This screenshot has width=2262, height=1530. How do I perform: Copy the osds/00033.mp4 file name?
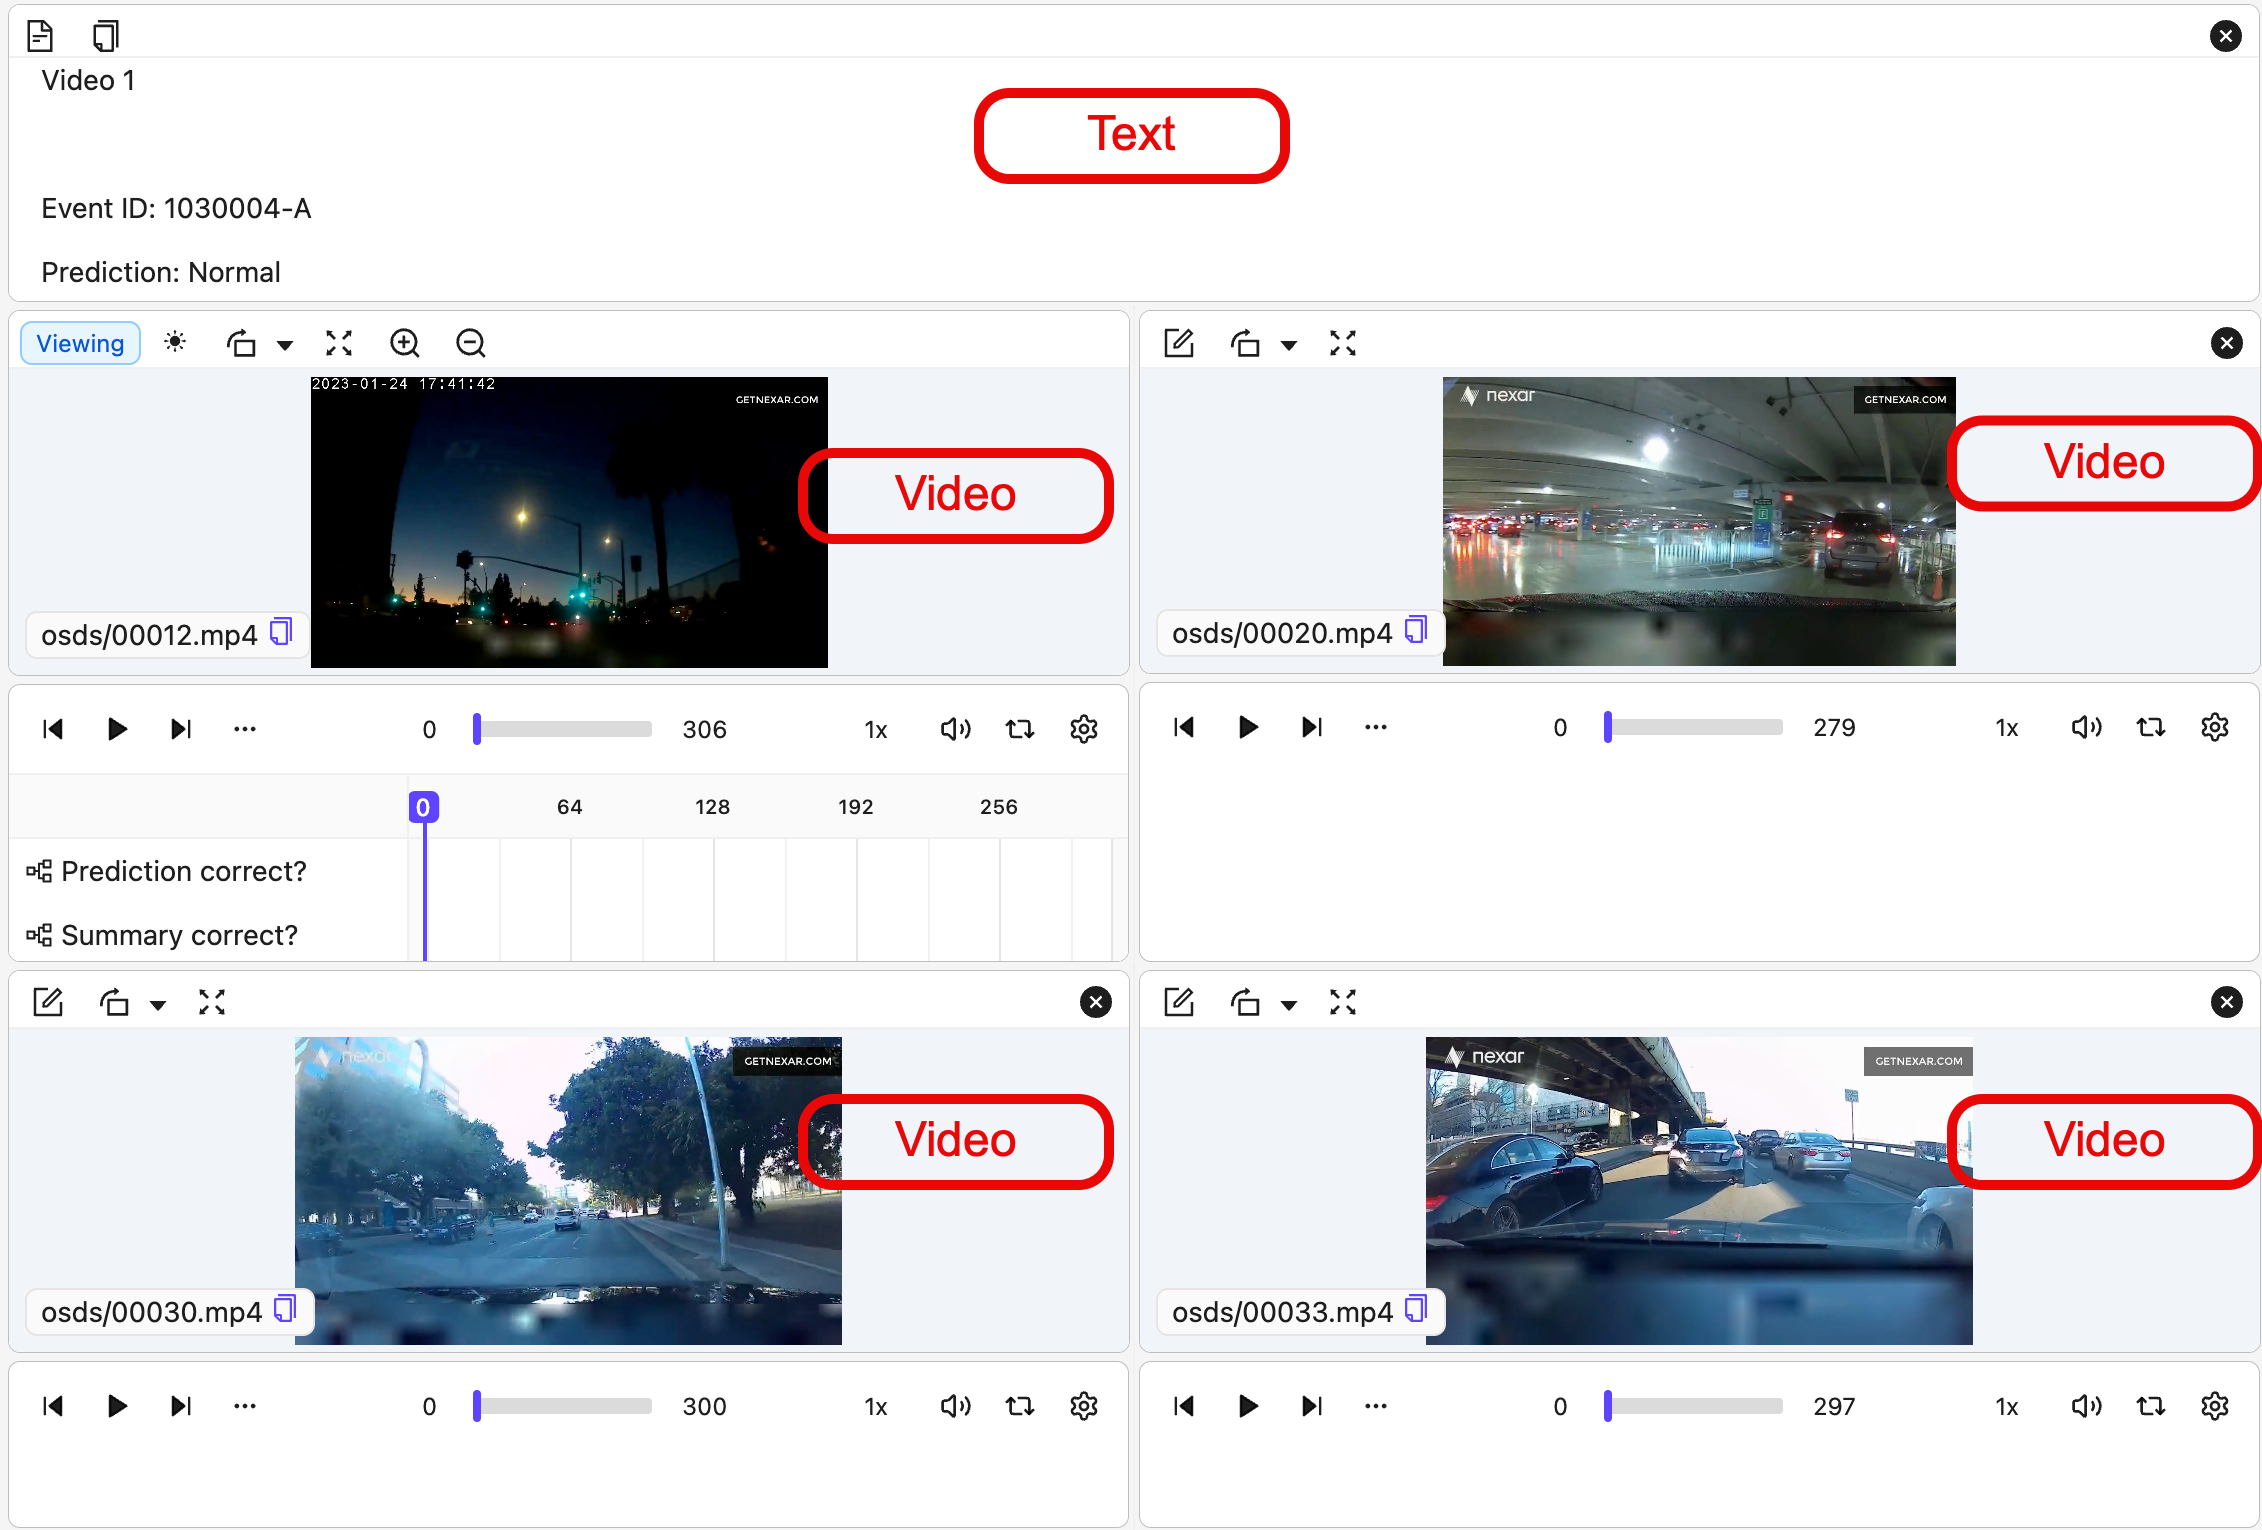1416,1309
